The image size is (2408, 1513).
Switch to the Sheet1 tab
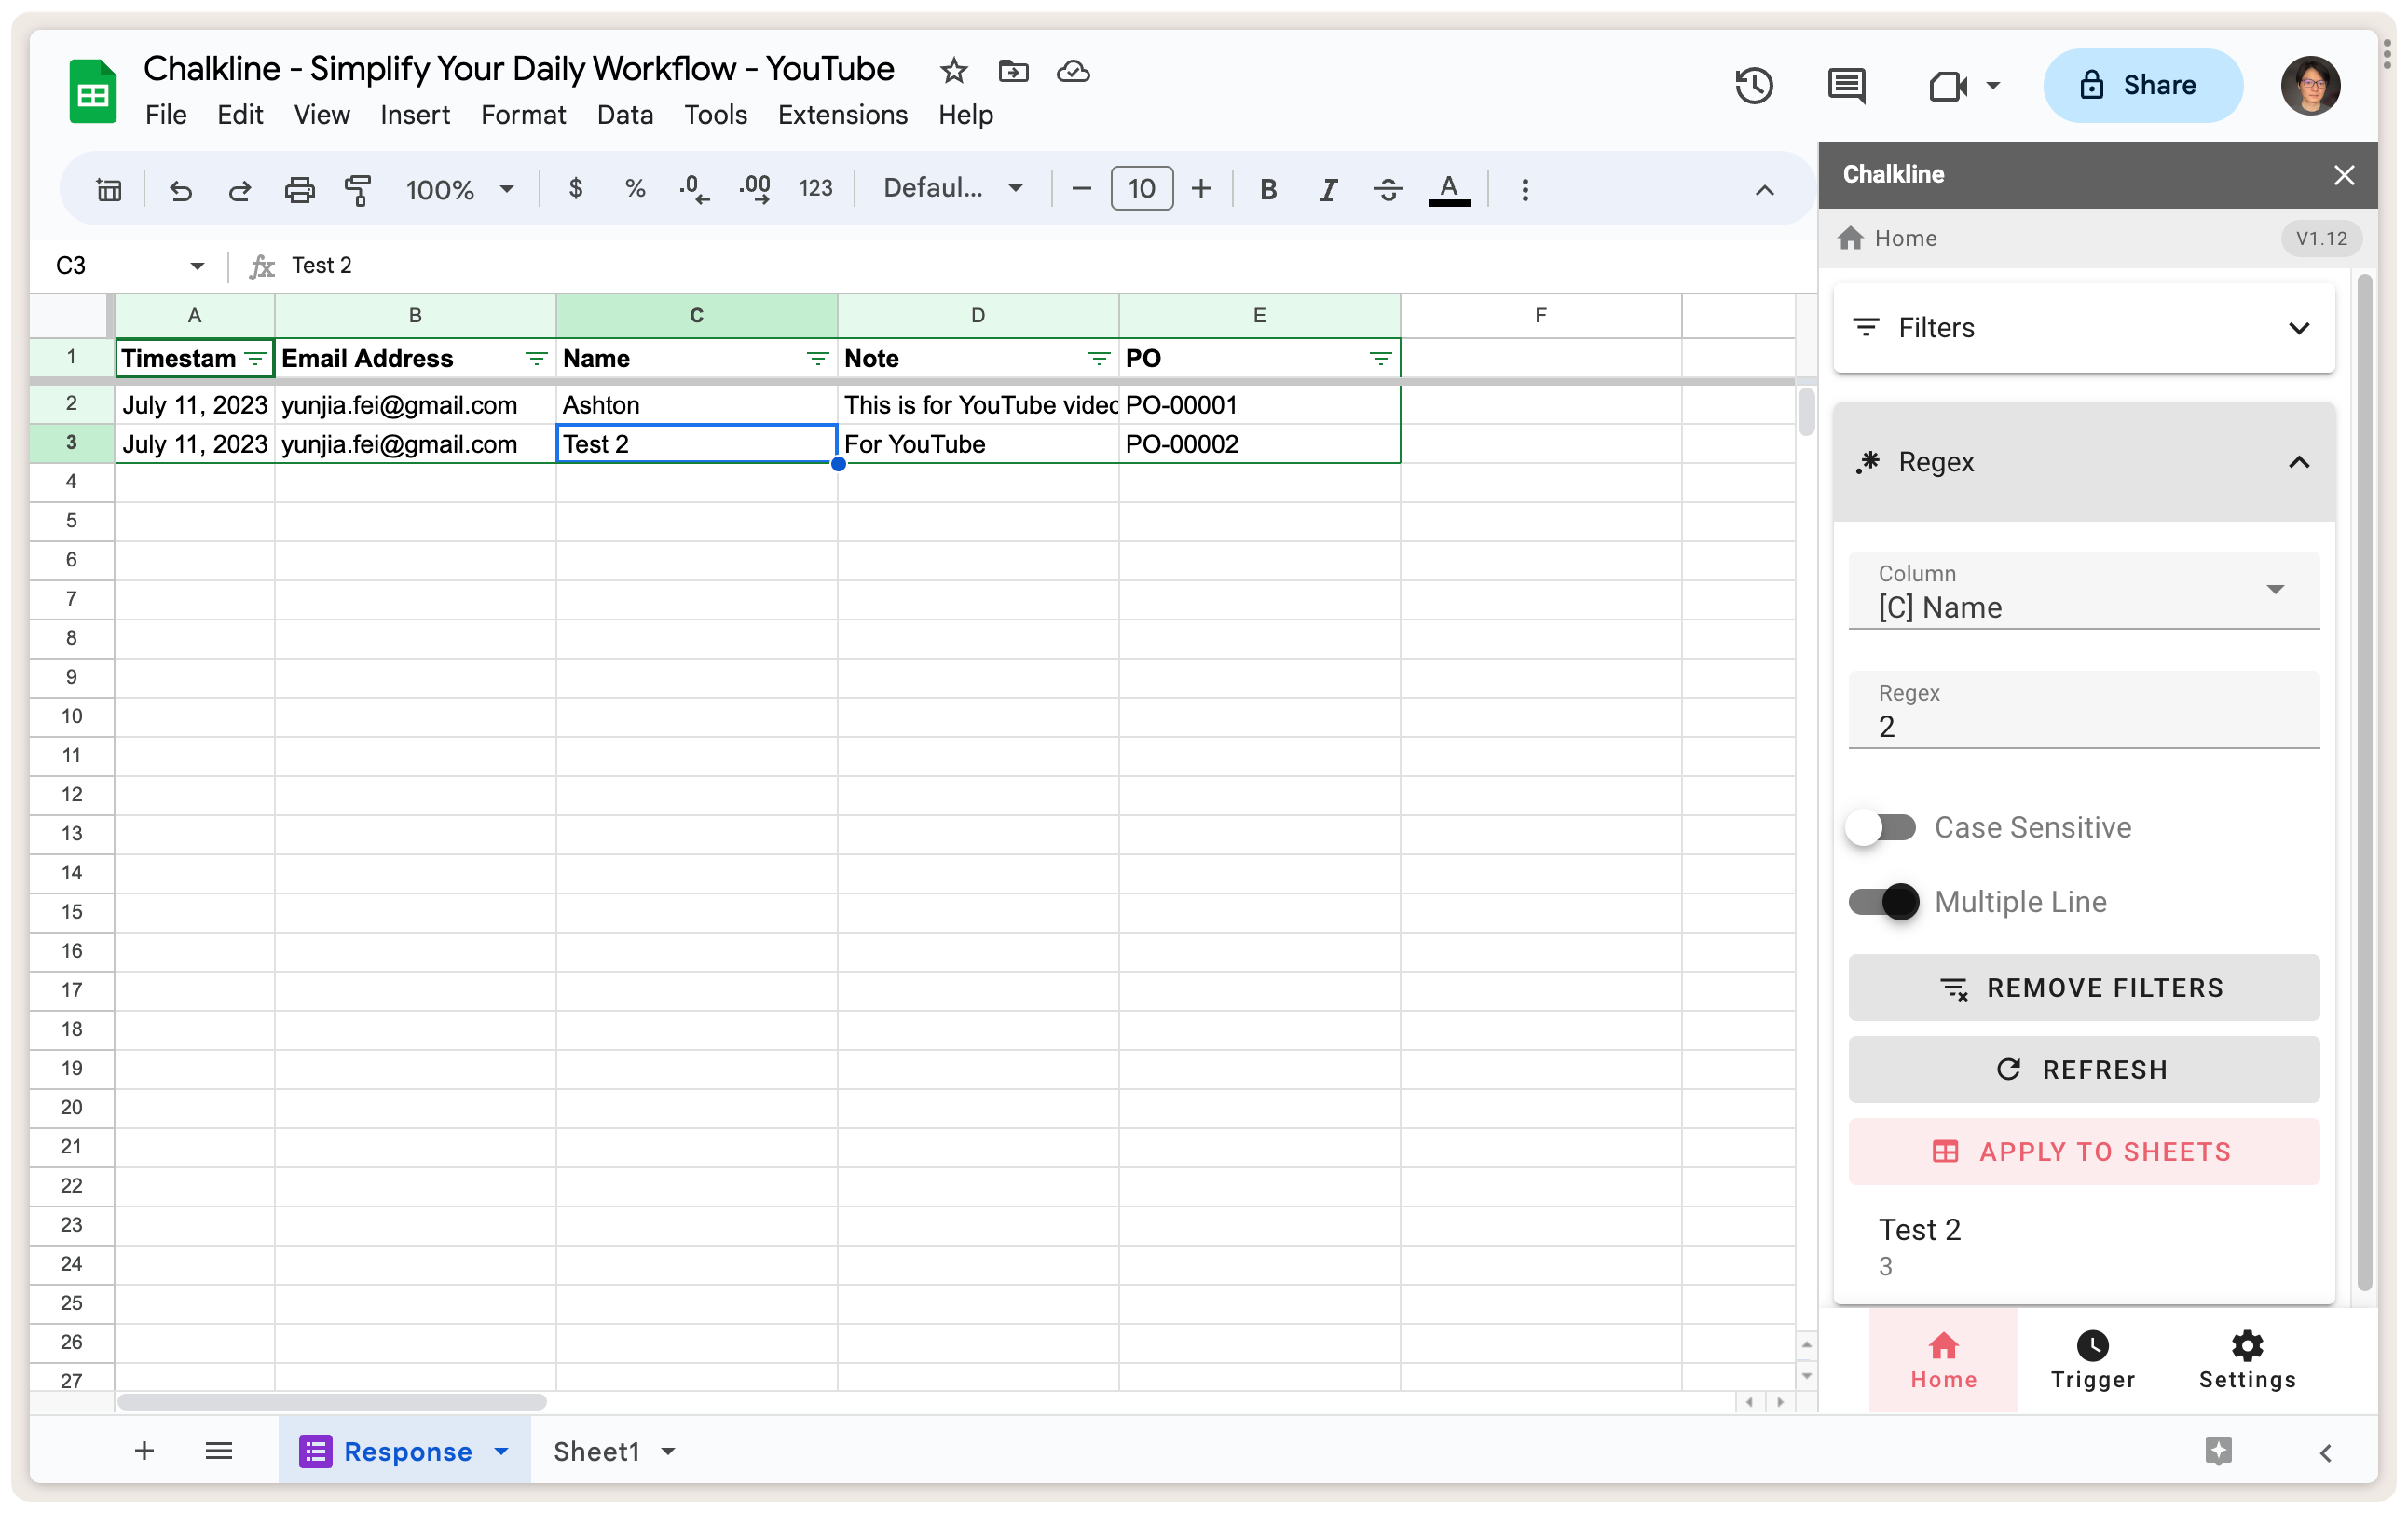[x=597, y=1451]
